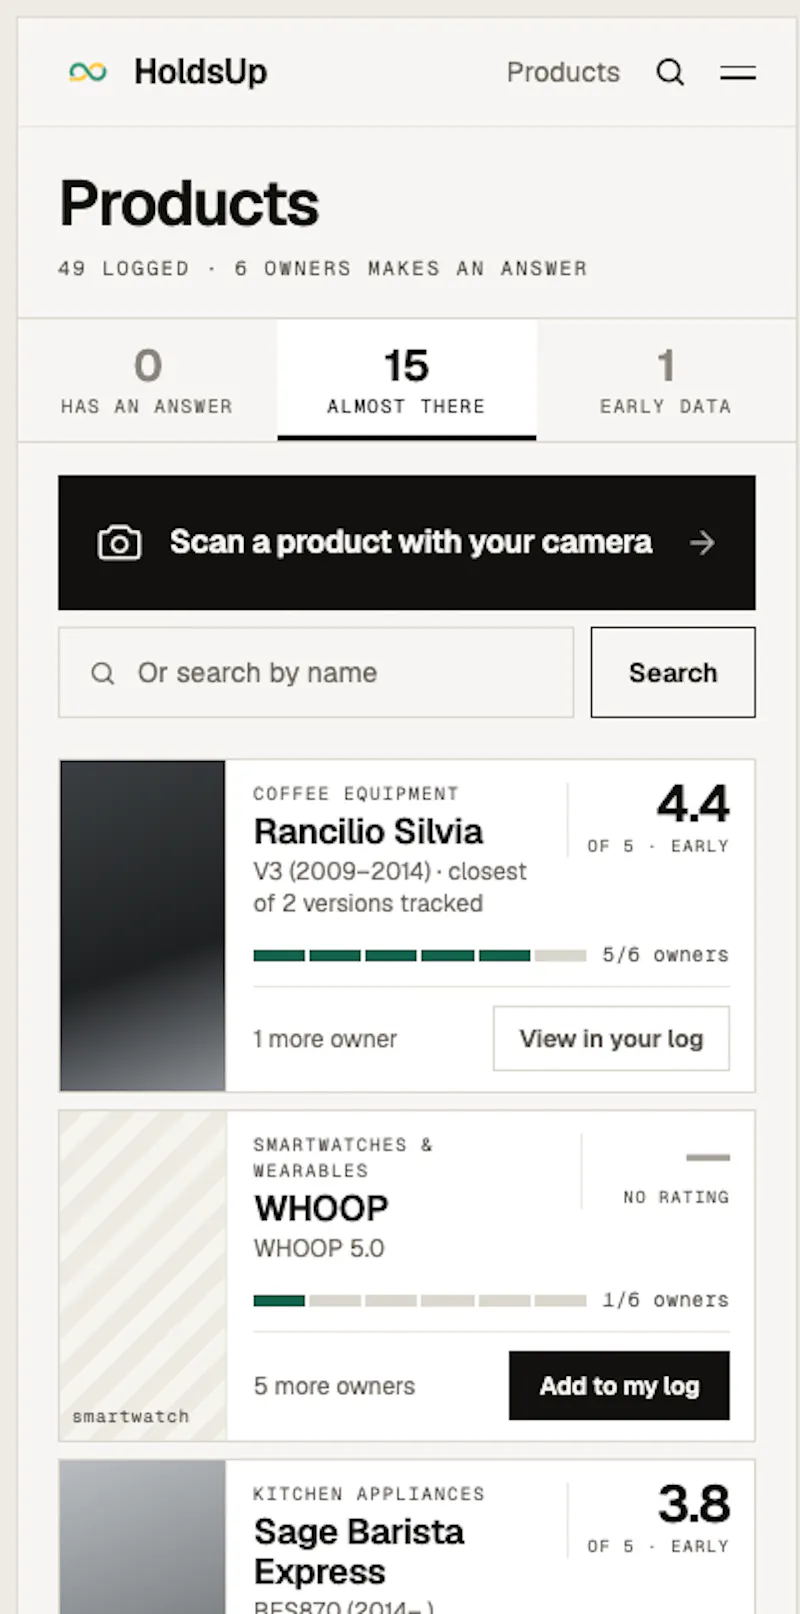Open the Rancilio Silvia title
800x1614 pixels.
pyautogui.click(x=368, y=831)
